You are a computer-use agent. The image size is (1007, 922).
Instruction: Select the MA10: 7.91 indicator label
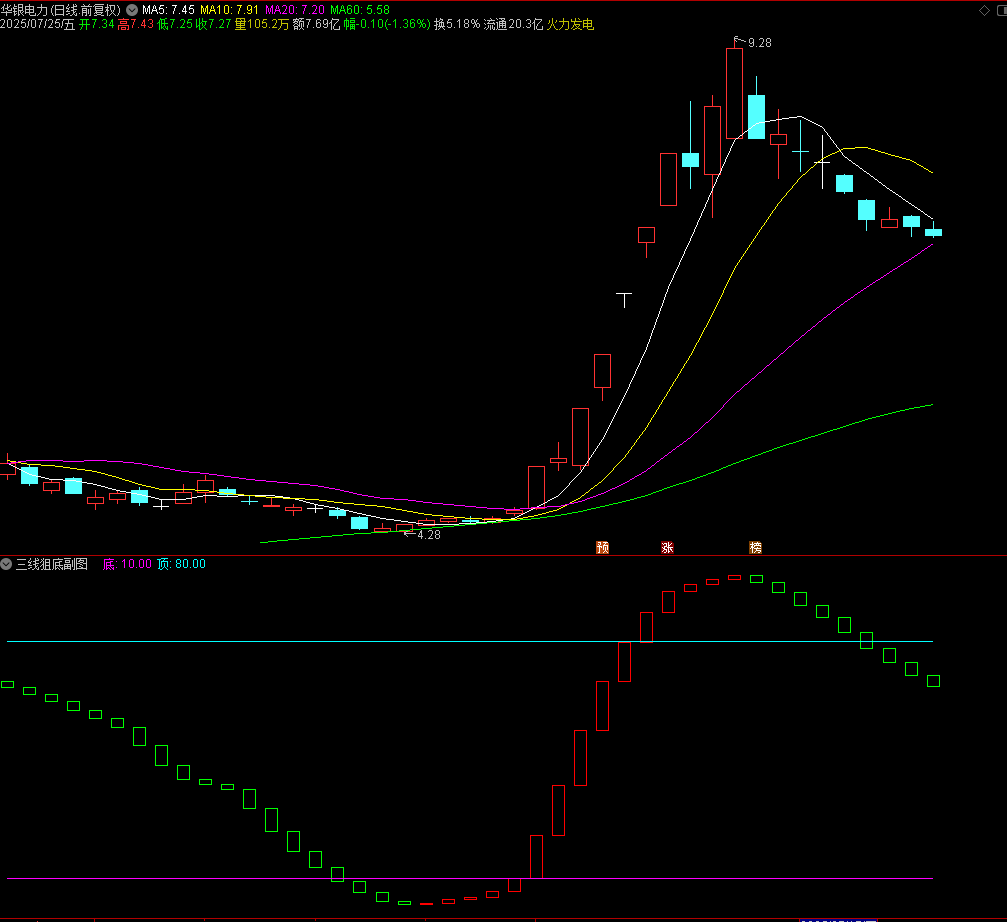pyautogui.click(x=229, y=10)
